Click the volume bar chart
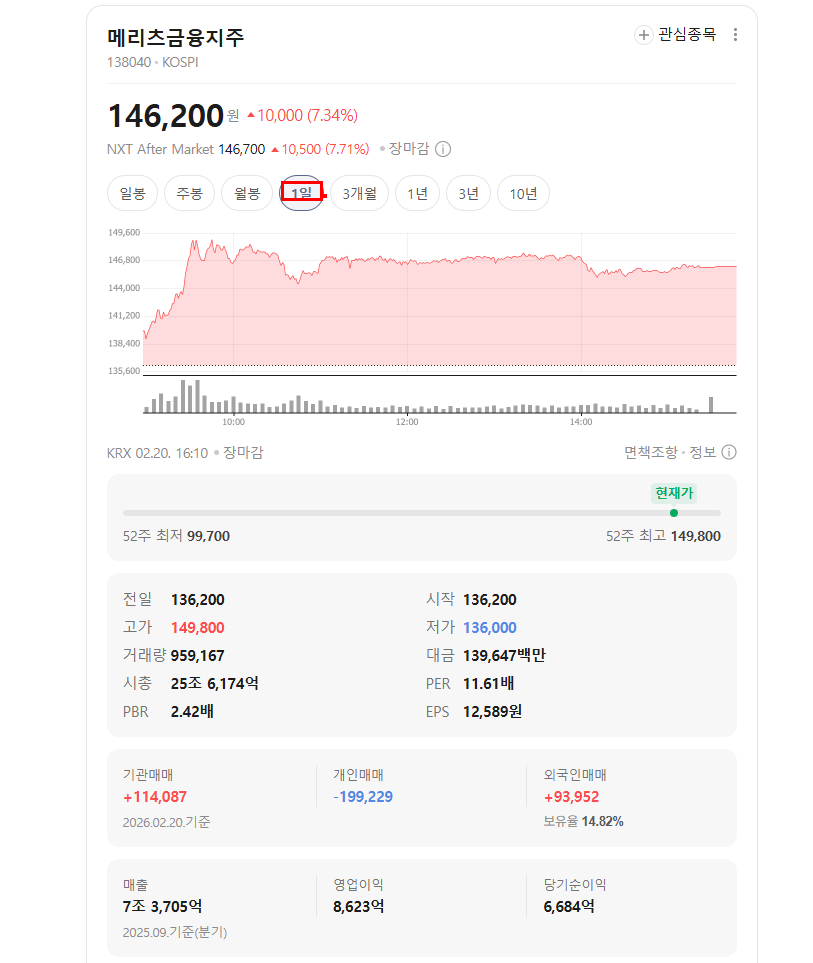813x963 pixels. 440,396
